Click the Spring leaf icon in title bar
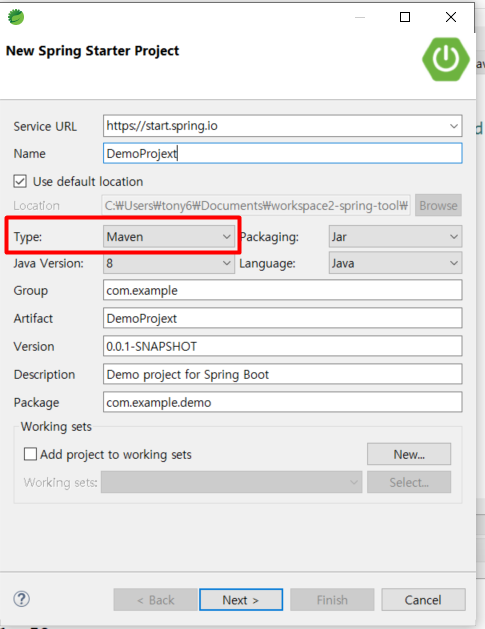Image resolution: width=485 pixels, height=629 pixels. tap(16, 17)
